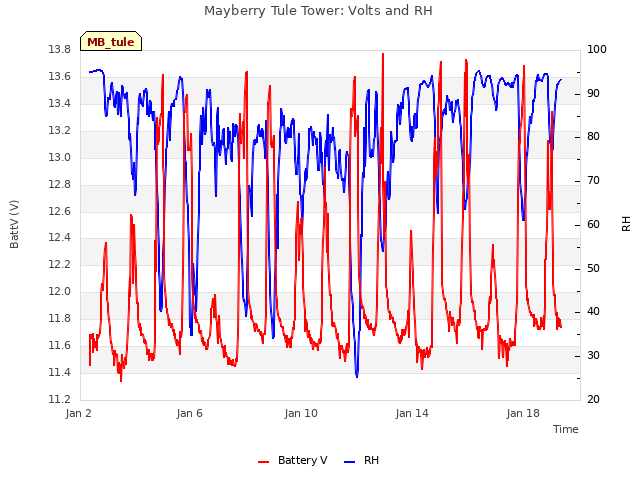Click the 12.6 tick on the BattV axis
Viewport: 640px width, 480px height.
(x=60, y=211)
